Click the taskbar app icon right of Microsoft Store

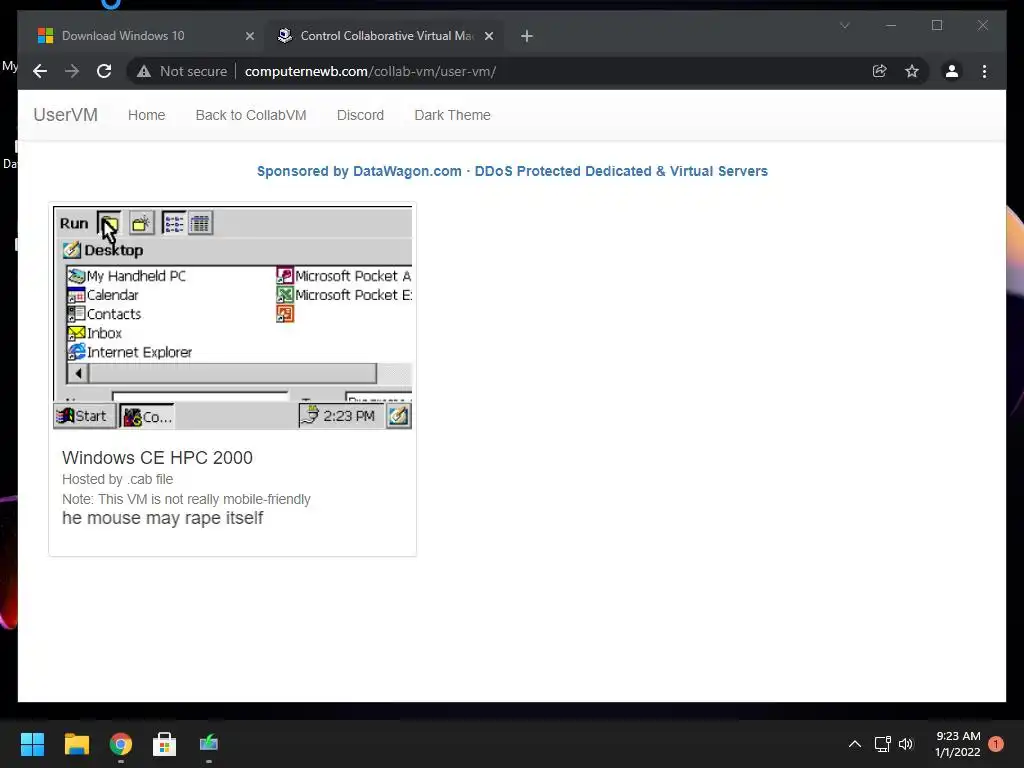tap(209, 744)
